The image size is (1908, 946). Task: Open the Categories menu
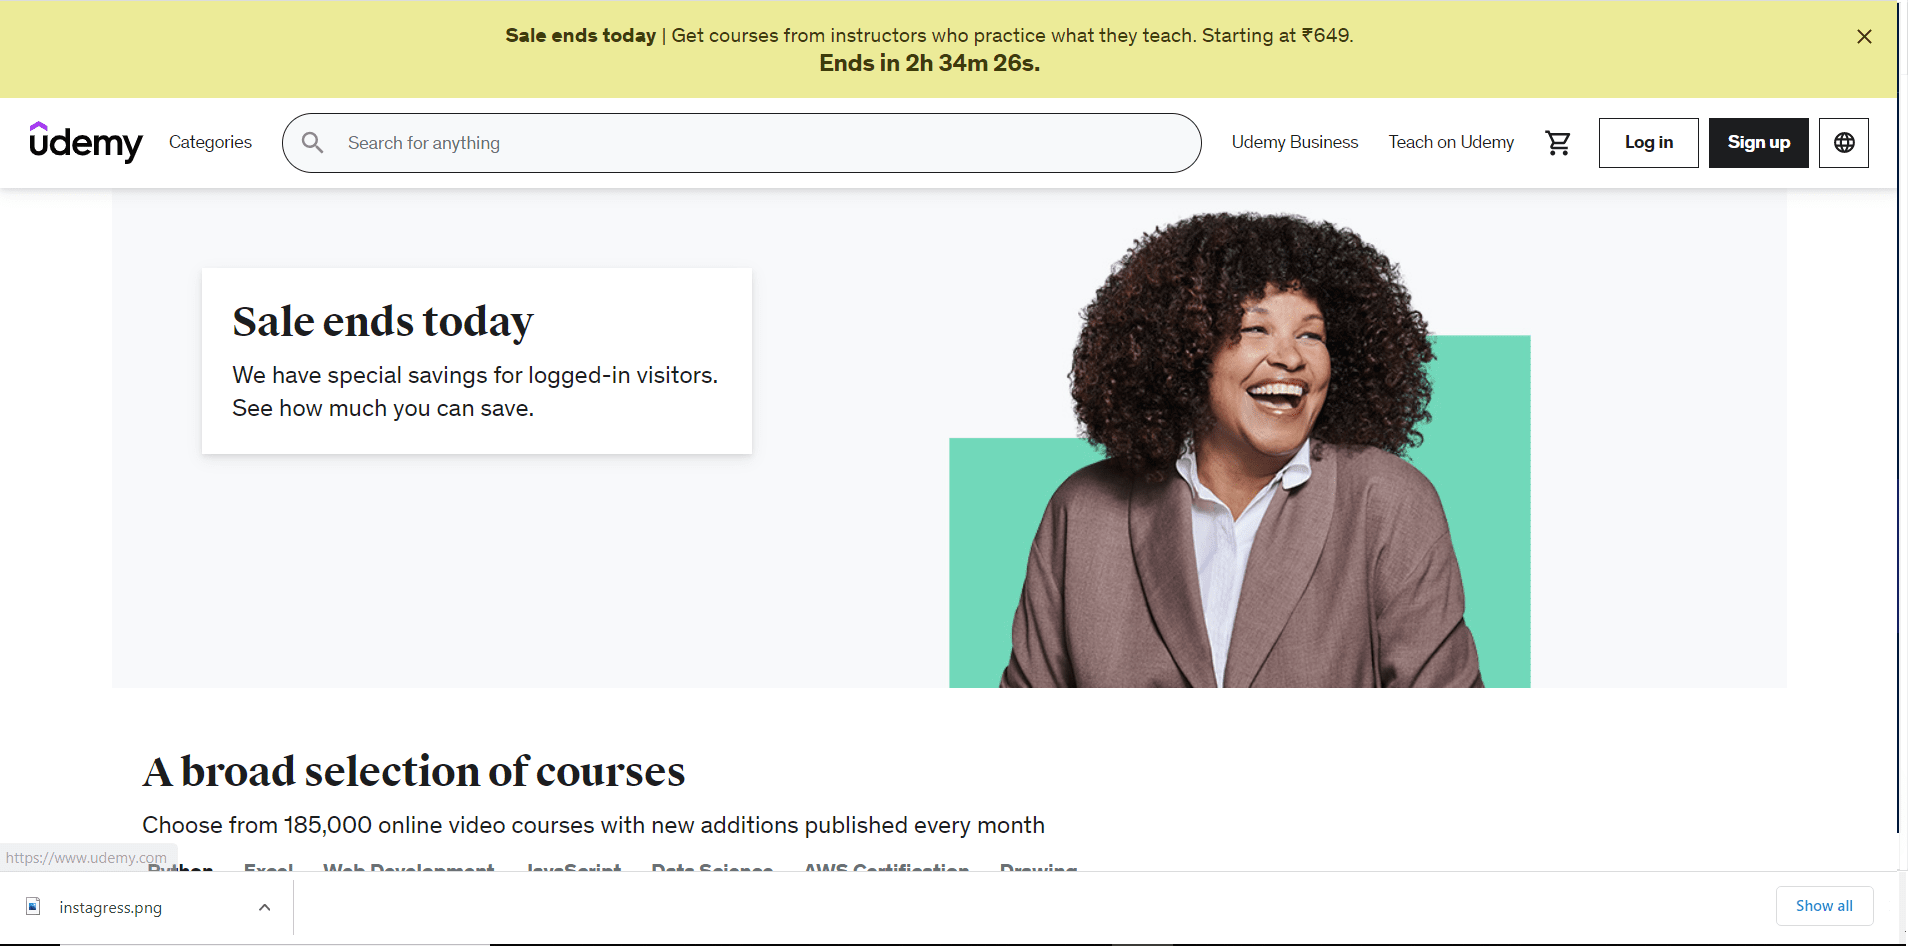210,142
